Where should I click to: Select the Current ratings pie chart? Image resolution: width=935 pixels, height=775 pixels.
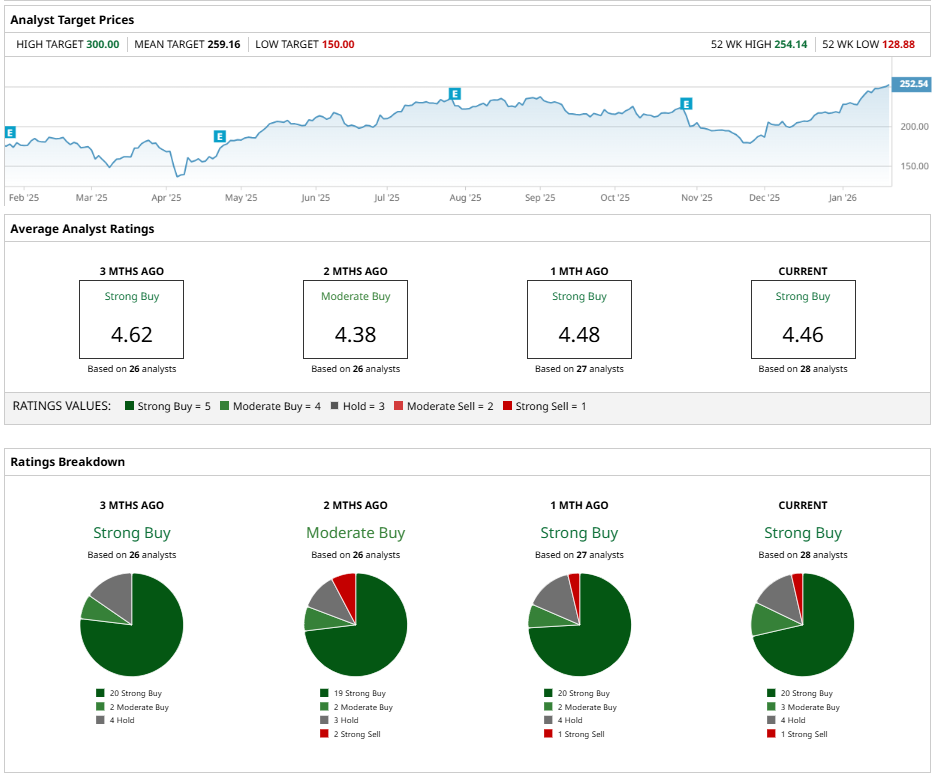pos(803,625)
